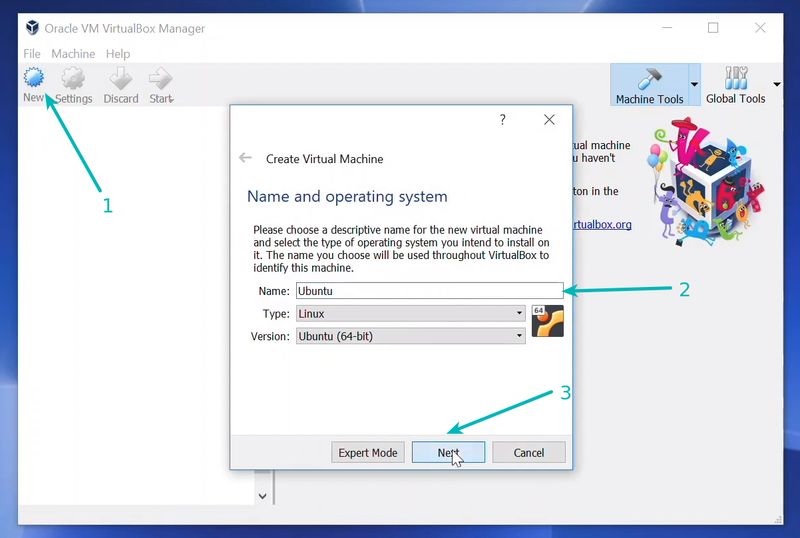Click the VirtualBox mascot cube illustration
The height and width of the screenshot is (538, 800).
click(707, 182)
